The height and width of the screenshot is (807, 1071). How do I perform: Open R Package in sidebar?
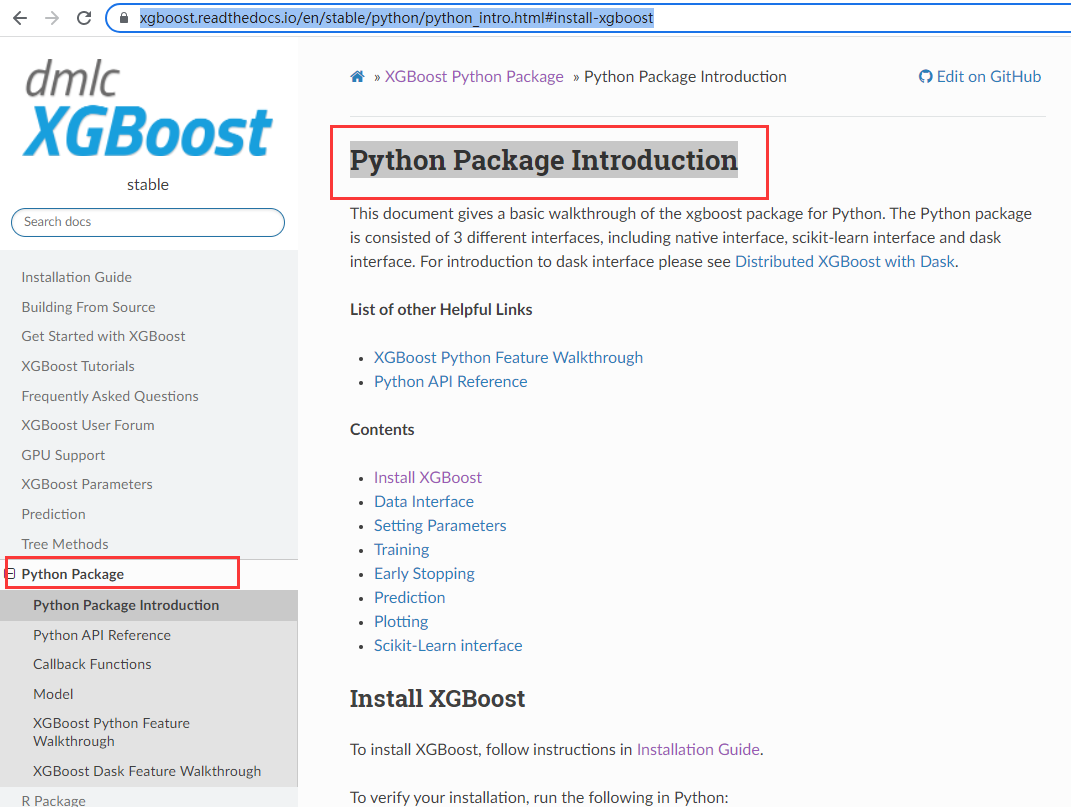coord(53,800)
